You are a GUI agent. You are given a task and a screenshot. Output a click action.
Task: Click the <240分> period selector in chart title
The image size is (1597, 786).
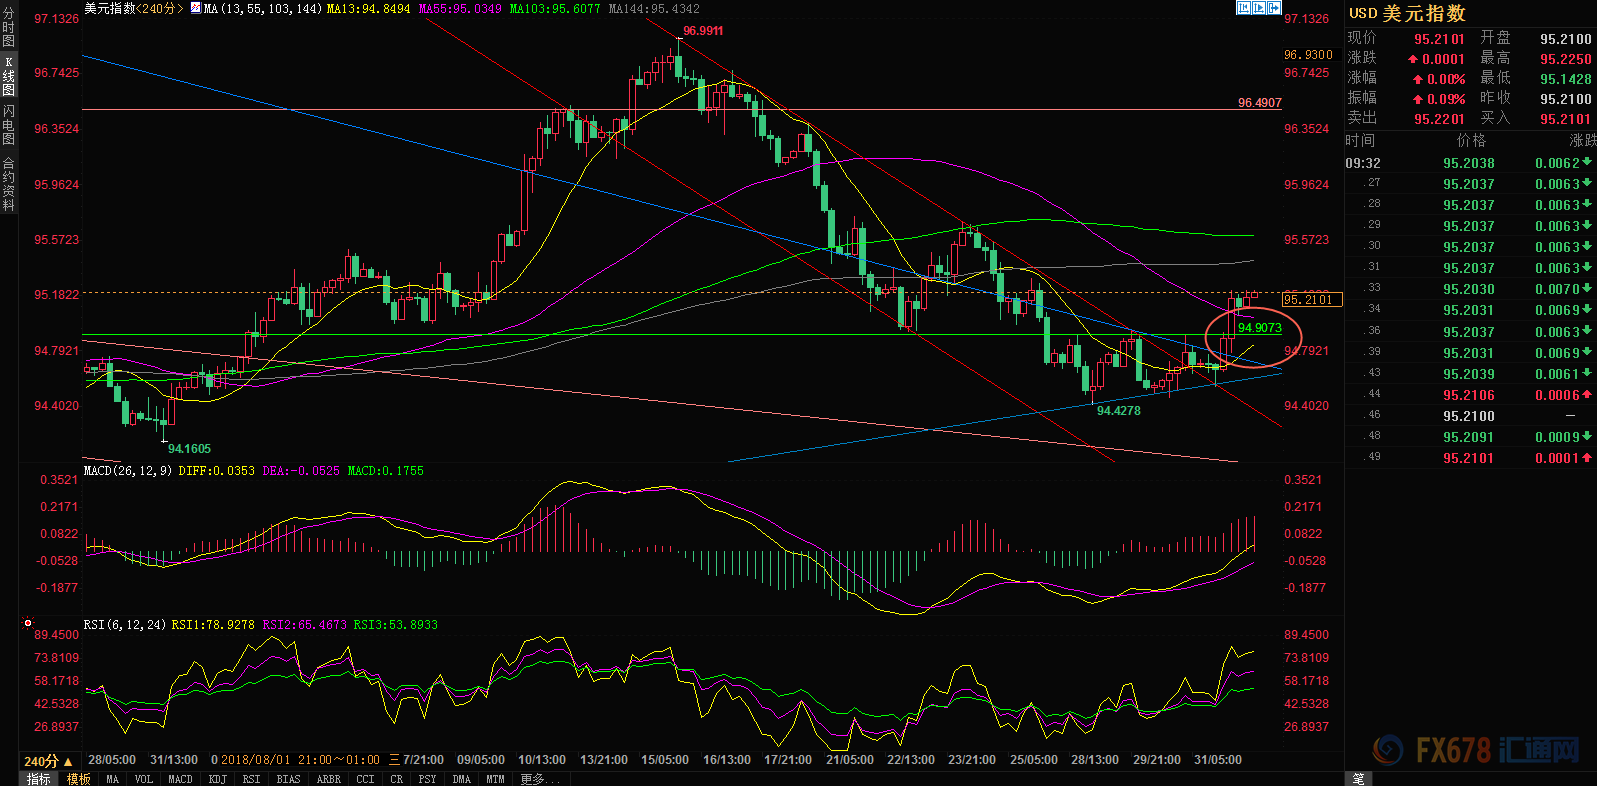tap(159, 8)
